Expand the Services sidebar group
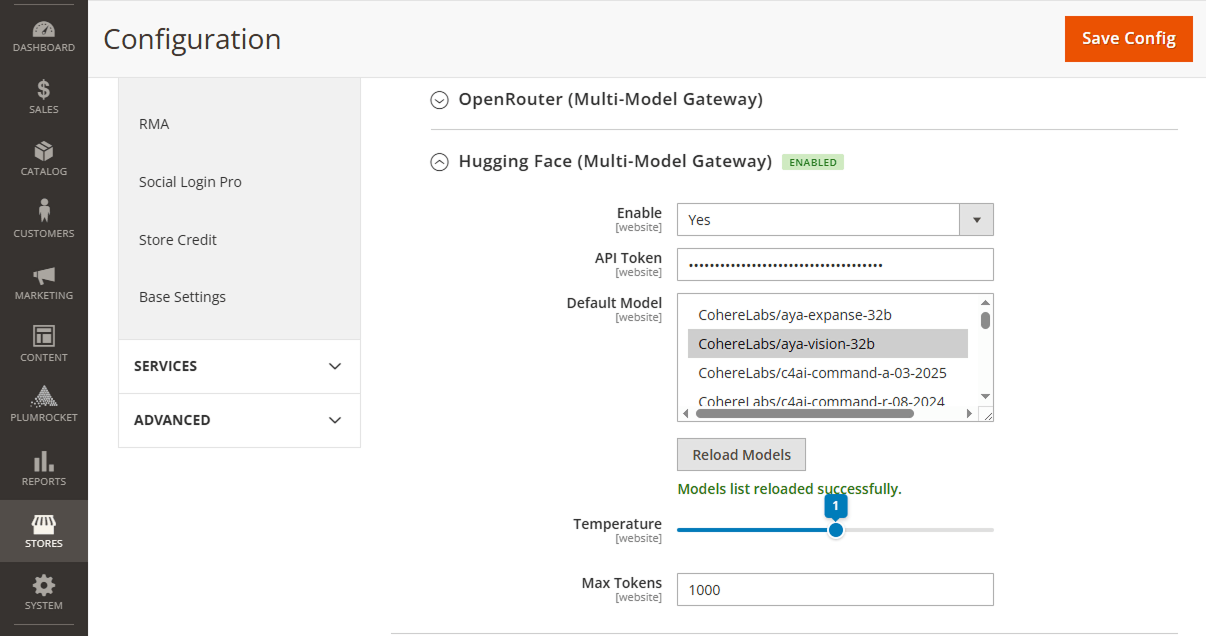This screenshot has height=636, width=1206. coord(239,366)
